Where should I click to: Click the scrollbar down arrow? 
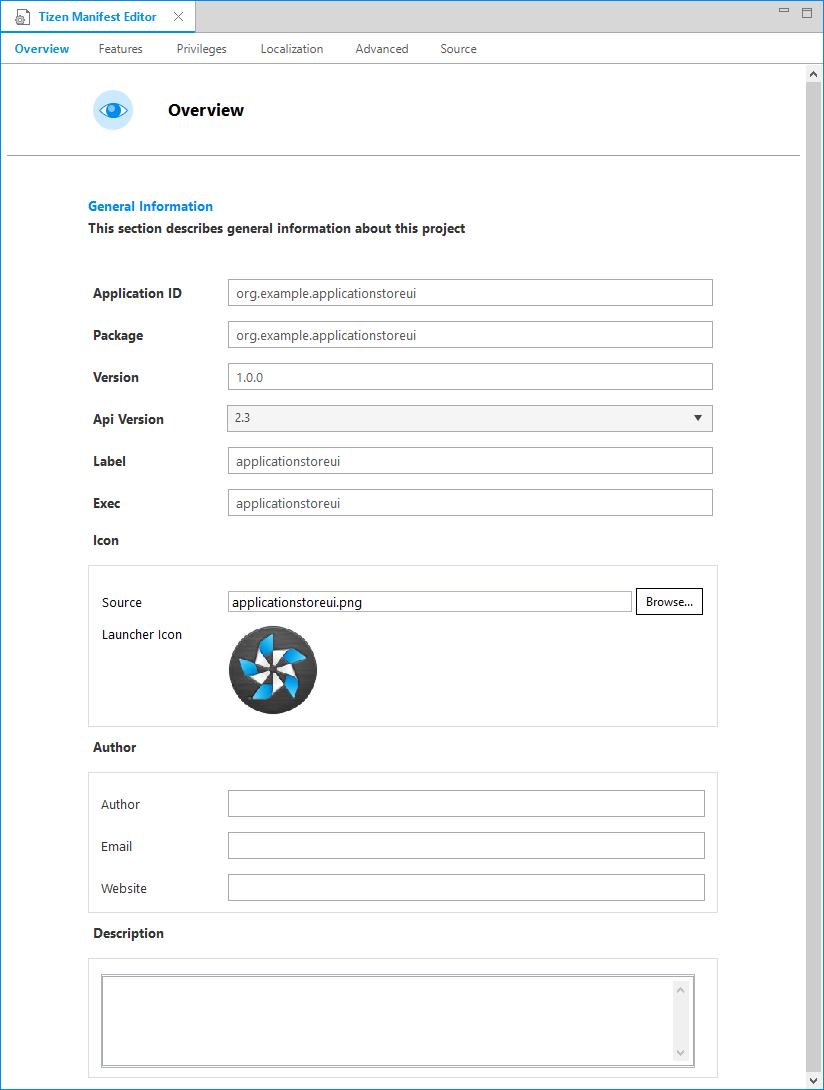point(813,1081)
